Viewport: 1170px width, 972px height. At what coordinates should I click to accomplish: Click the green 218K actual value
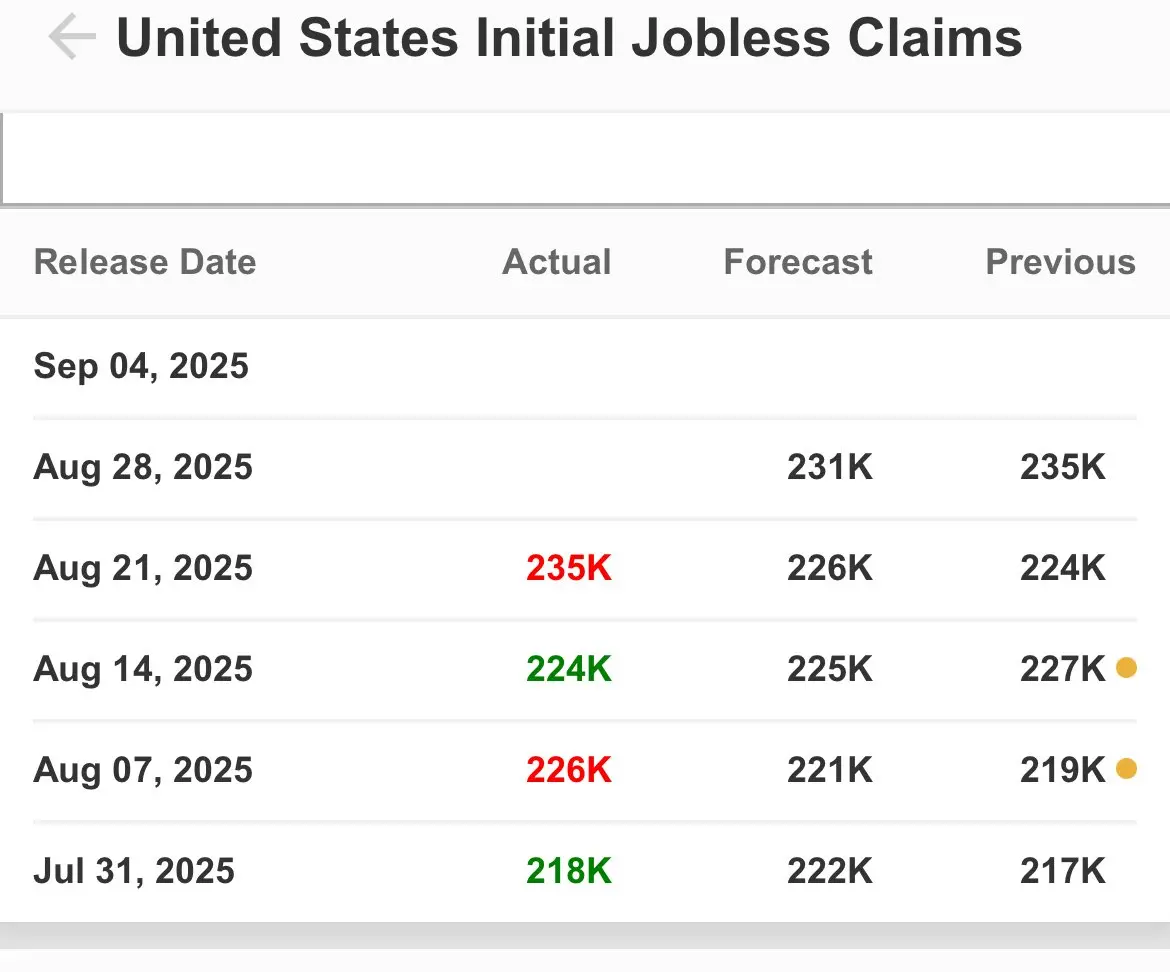[569, 871]
